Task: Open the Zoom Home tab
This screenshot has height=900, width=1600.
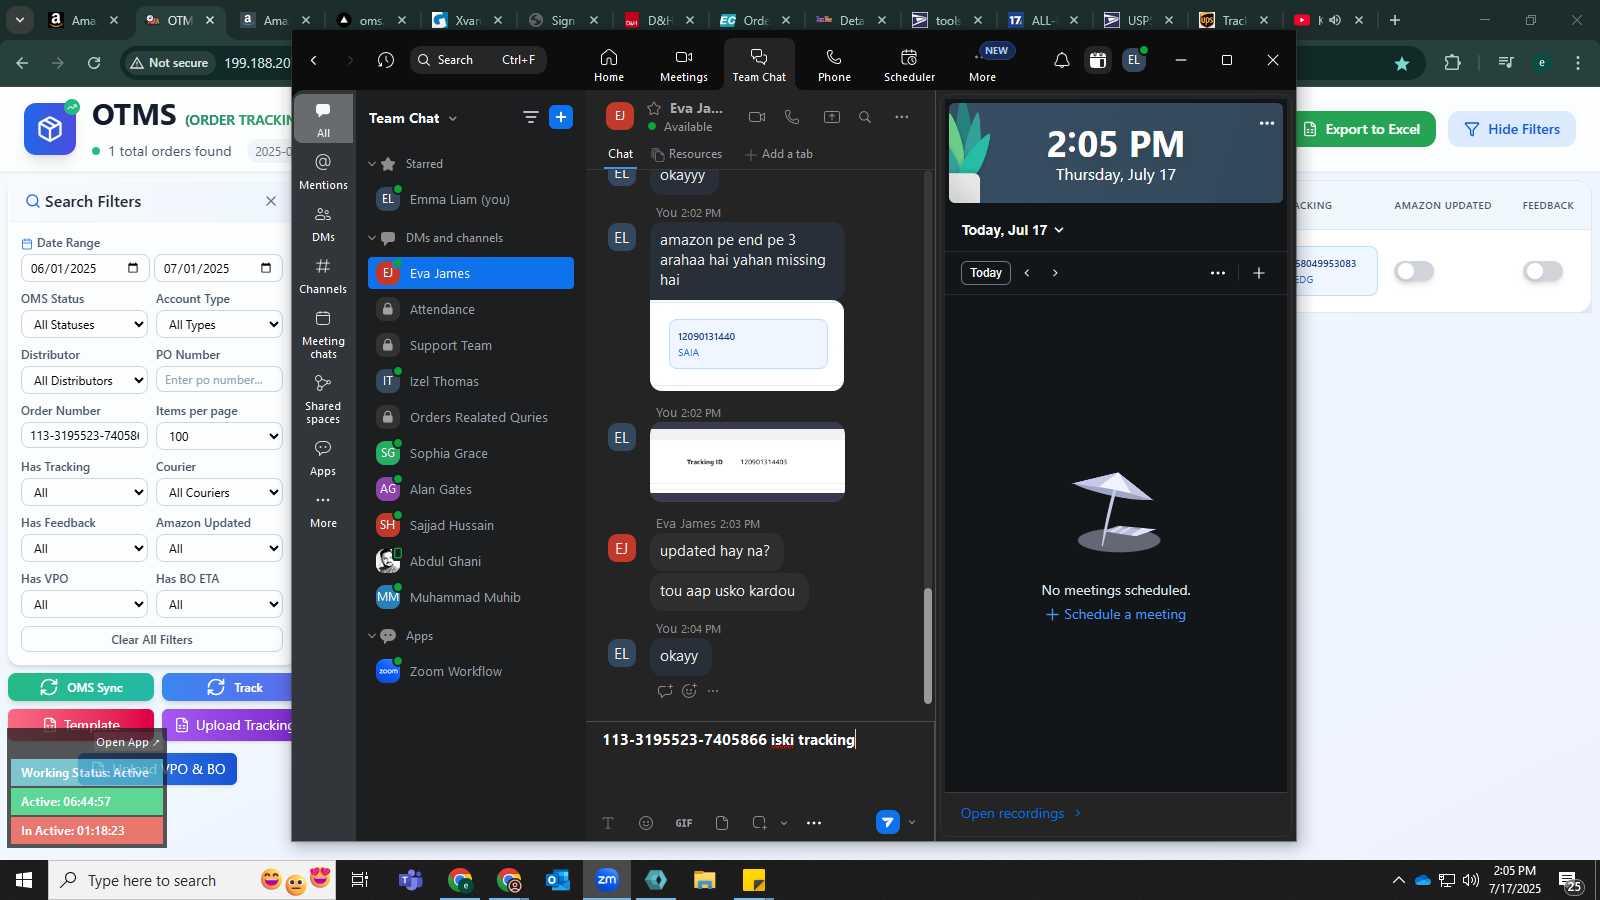Action: click(x=608, y=65)
